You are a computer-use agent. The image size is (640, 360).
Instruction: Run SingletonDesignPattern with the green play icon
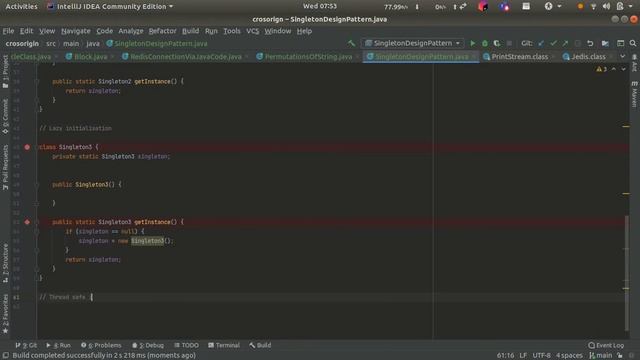[x=472, y=43]
